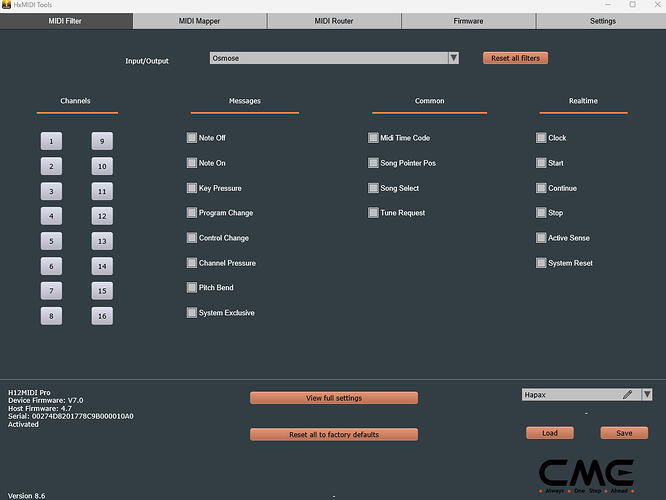
Task: Save the current preset
Action: pyautogui.click(x=624, y=433)
